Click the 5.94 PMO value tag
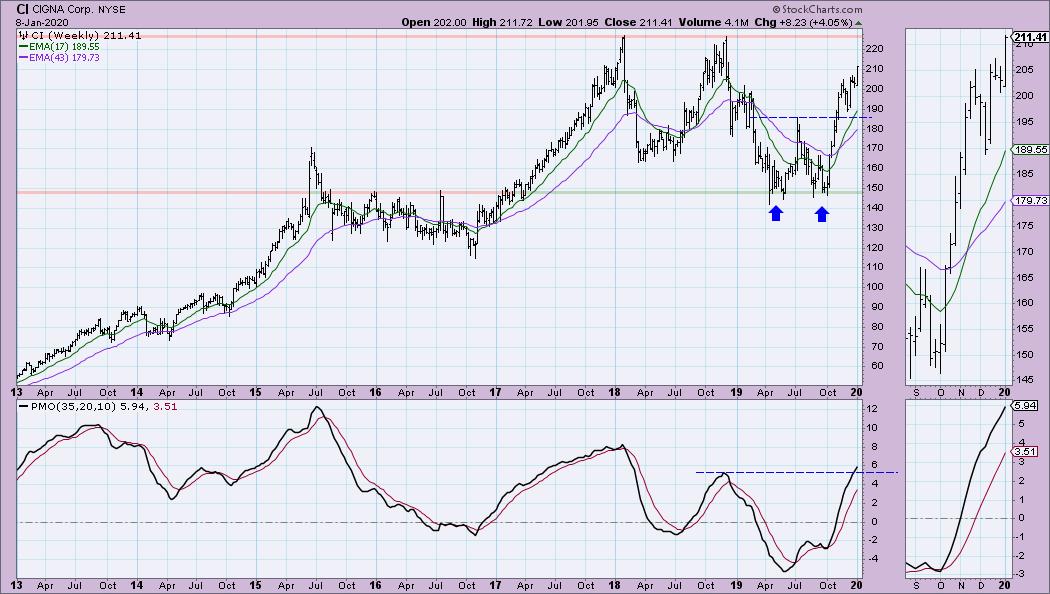Screen dimensions: 1050x594 pyautogui.click(x=1026, y=405)
